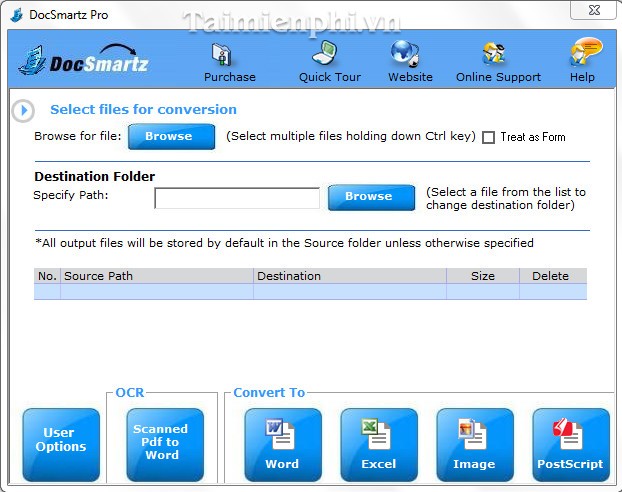Click the Delete column header
This screenshot has width=622, height=492.
click(x=553, y=276)
